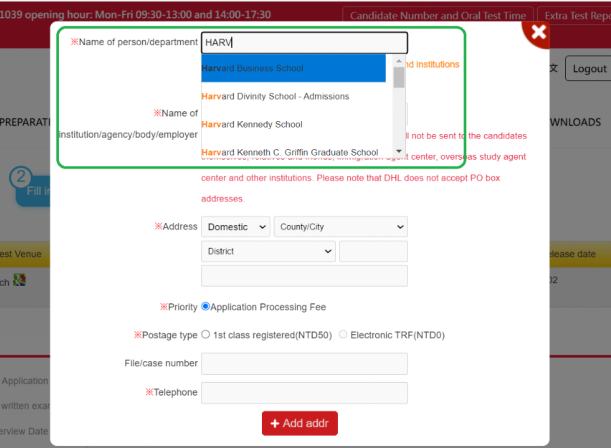
Task: Choose Harvard Divinity School - Admissions option
Action: pos(293,96)
